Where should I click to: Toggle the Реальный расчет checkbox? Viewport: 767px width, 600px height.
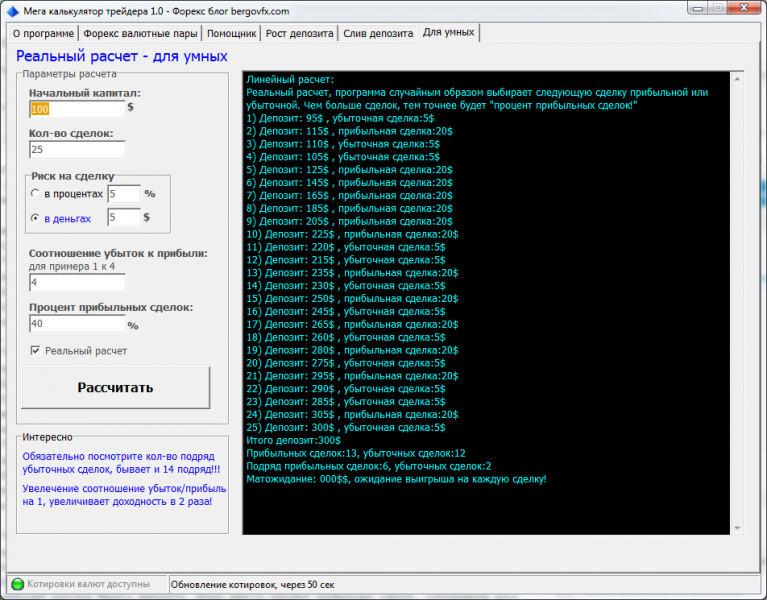(35, 350)
